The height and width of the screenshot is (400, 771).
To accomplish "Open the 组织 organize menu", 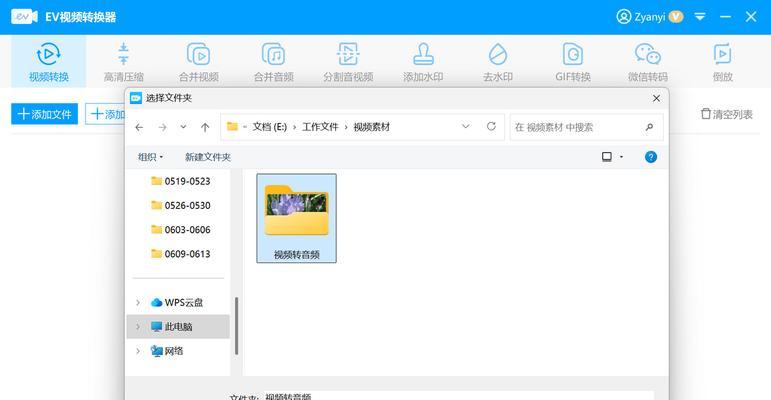I will coord(150,157).
